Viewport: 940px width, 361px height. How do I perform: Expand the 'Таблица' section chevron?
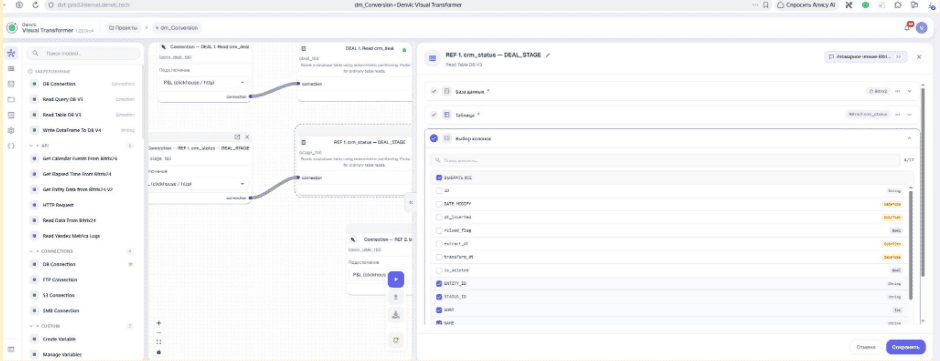click(x=909, y=115)
